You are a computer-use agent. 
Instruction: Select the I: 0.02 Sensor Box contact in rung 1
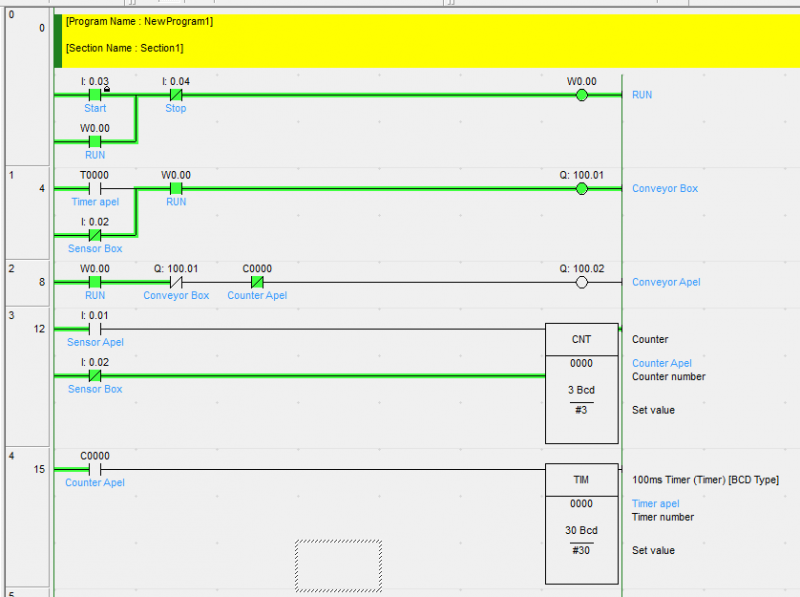click(x=95, y=235)
